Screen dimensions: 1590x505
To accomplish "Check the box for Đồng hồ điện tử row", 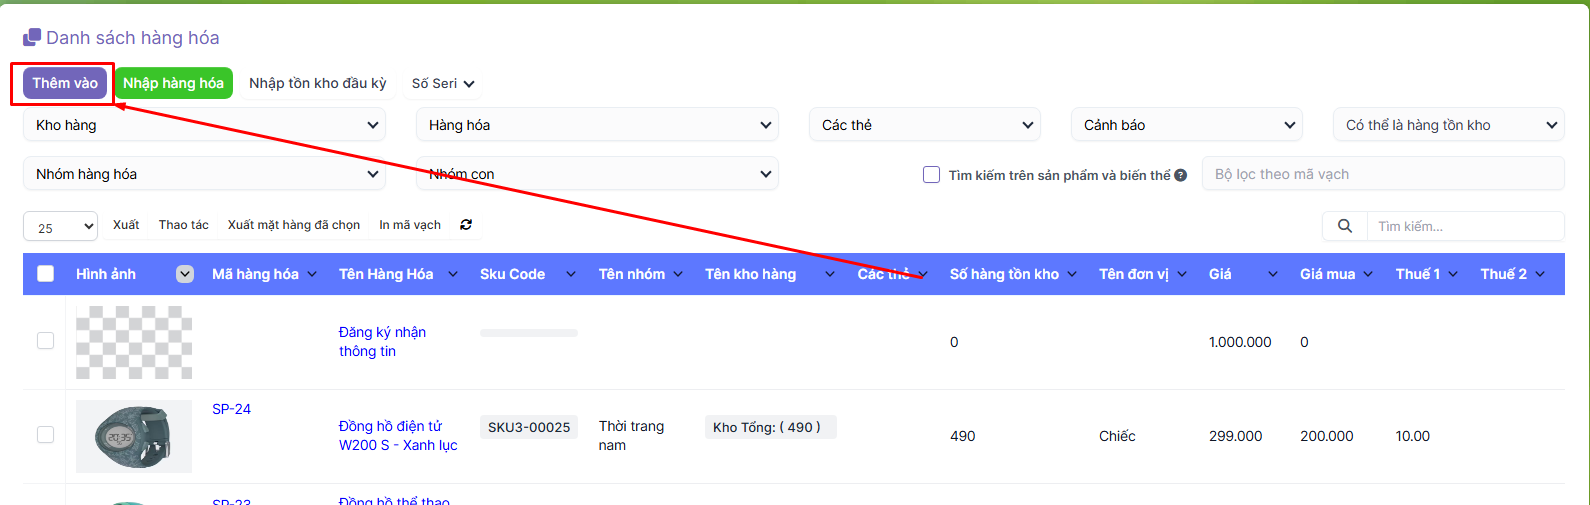I will click(46, 435).
